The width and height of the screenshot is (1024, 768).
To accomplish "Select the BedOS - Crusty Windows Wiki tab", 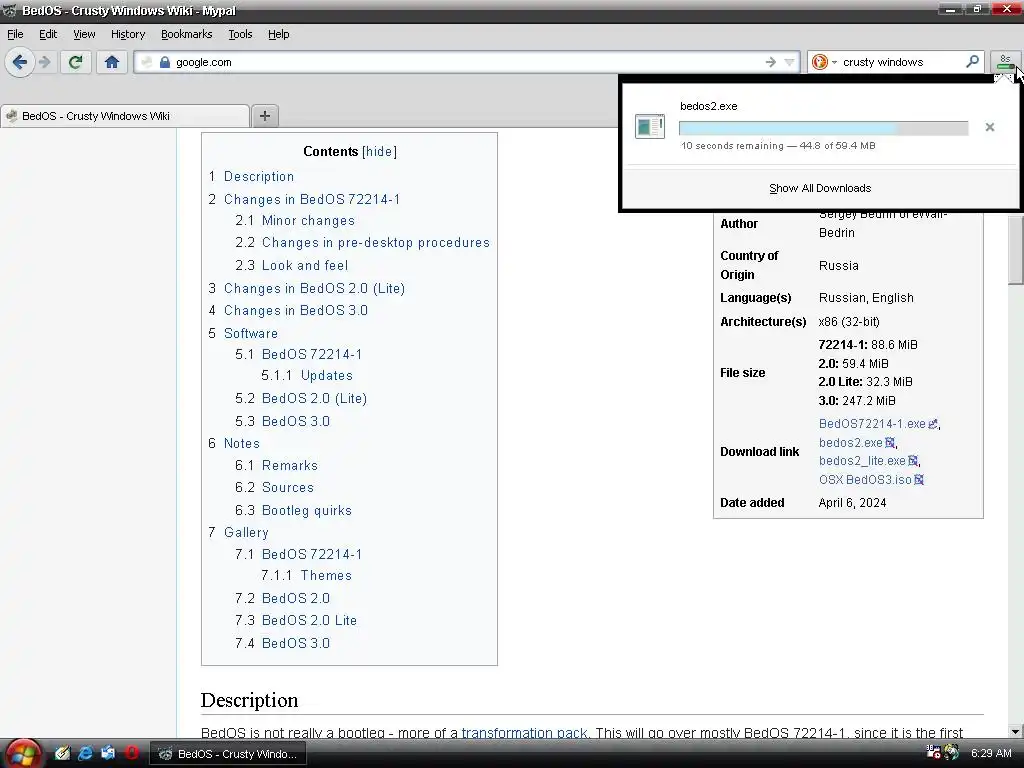I will (125, 116).
